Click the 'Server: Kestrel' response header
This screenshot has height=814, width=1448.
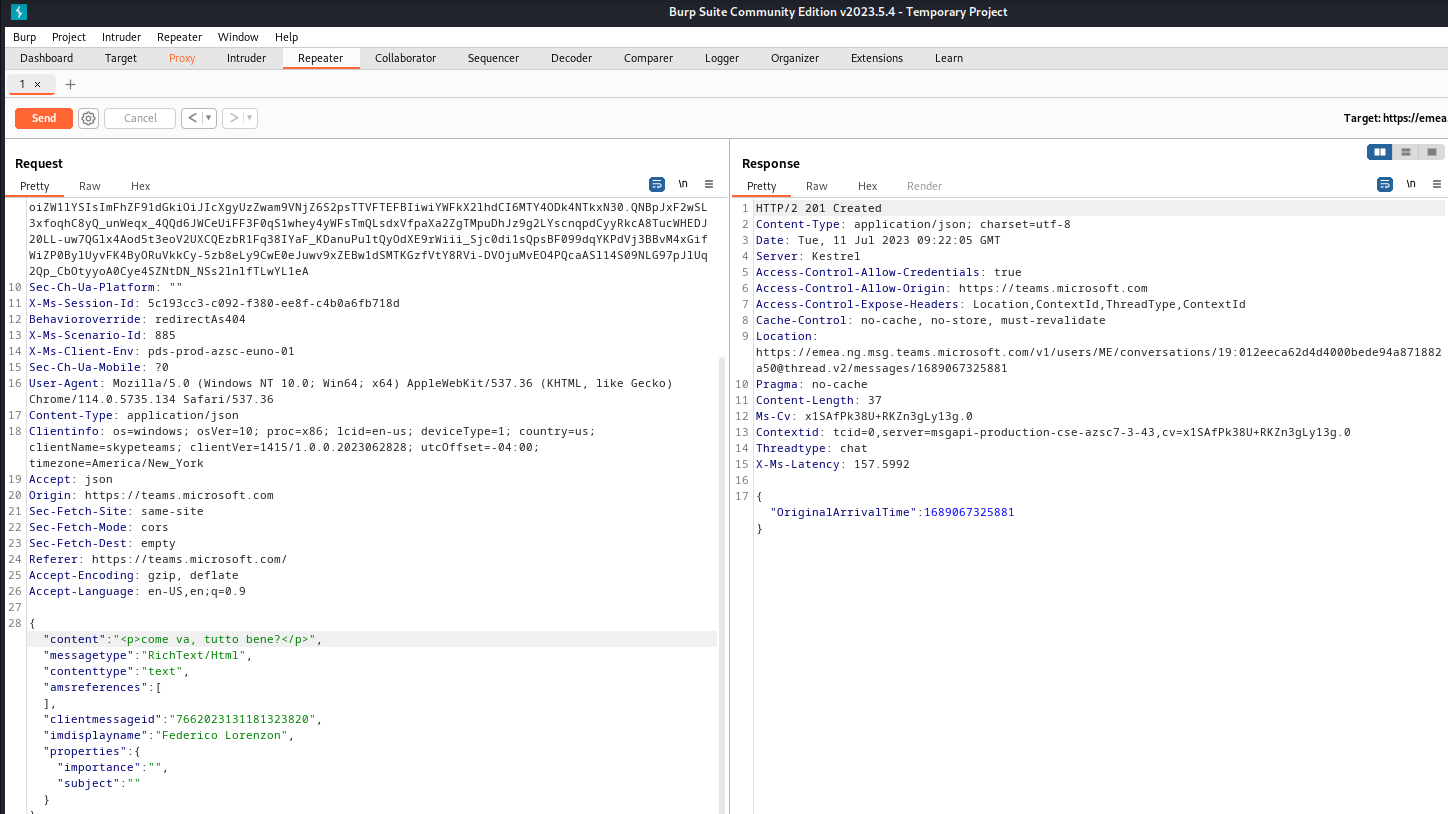coord(807,256)
